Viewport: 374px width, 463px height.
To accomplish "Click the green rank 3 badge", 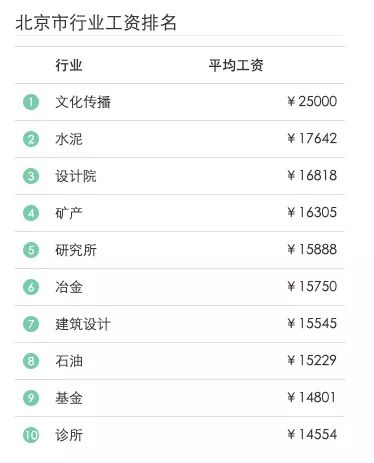I will click(x=31, y=176).
